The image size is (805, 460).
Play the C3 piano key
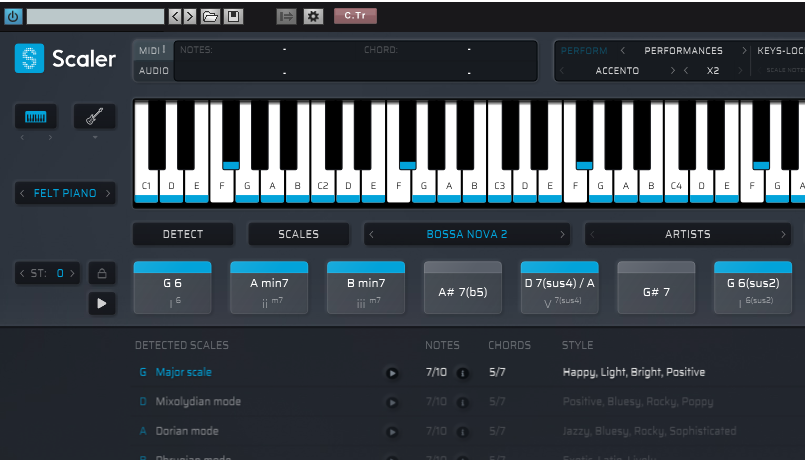[500, 186]
